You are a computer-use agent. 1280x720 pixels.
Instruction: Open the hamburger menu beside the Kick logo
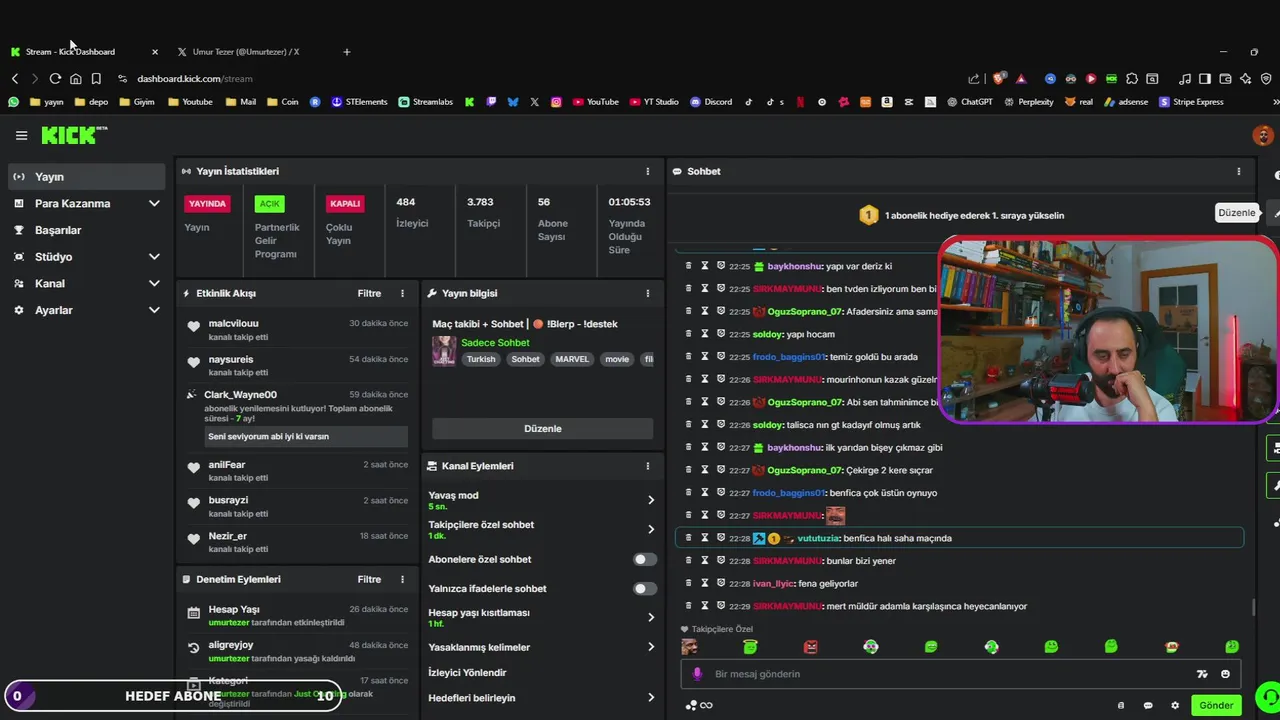click(x=21, y=135)
